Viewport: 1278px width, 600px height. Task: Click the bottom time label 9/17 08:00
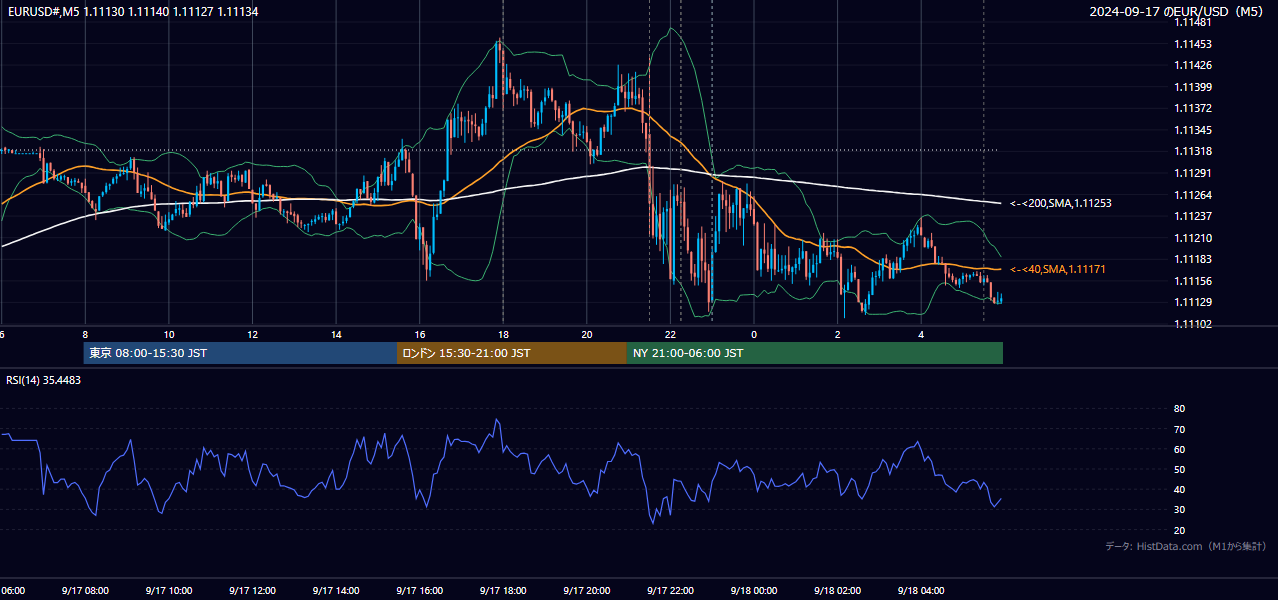pos(85,591)
